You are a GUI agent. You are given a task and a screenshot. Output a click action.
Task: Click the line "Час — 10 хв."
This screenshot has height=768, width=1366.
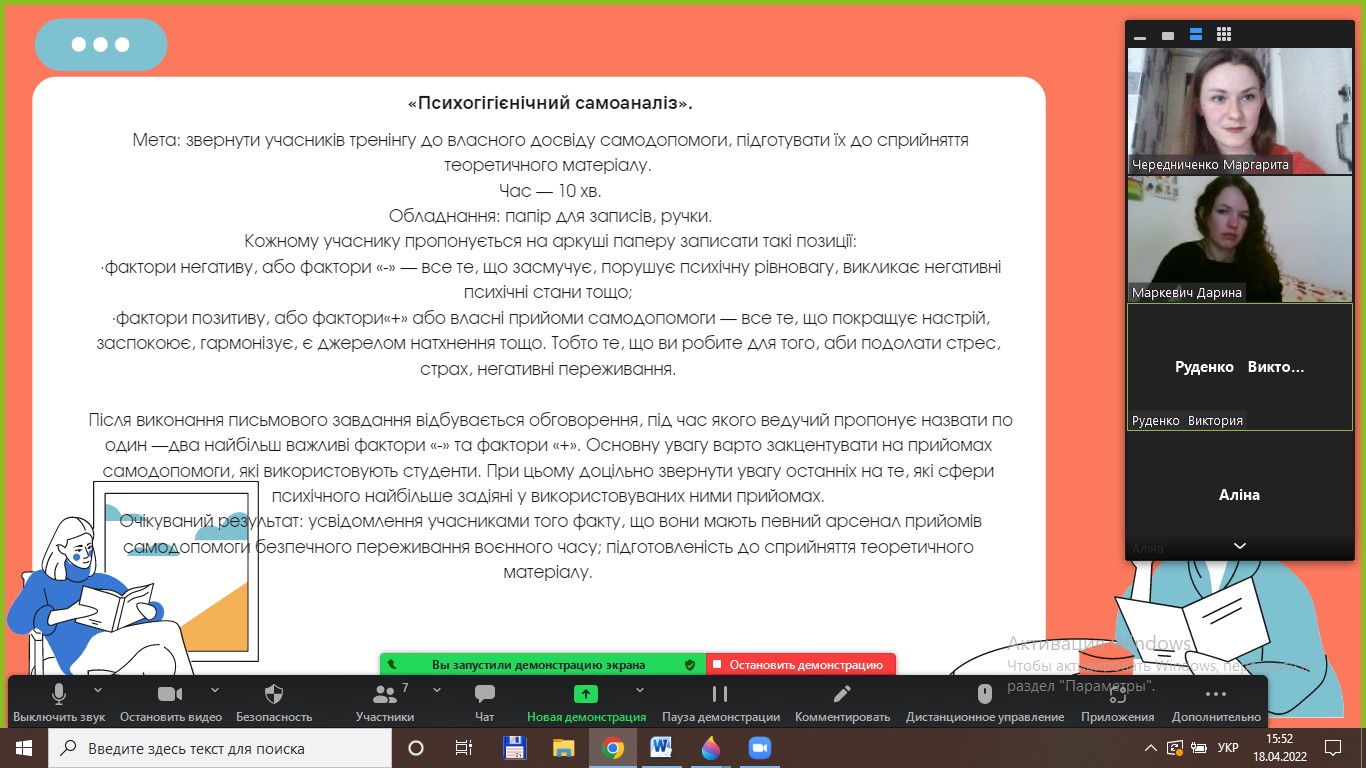(x=550, y=190)
